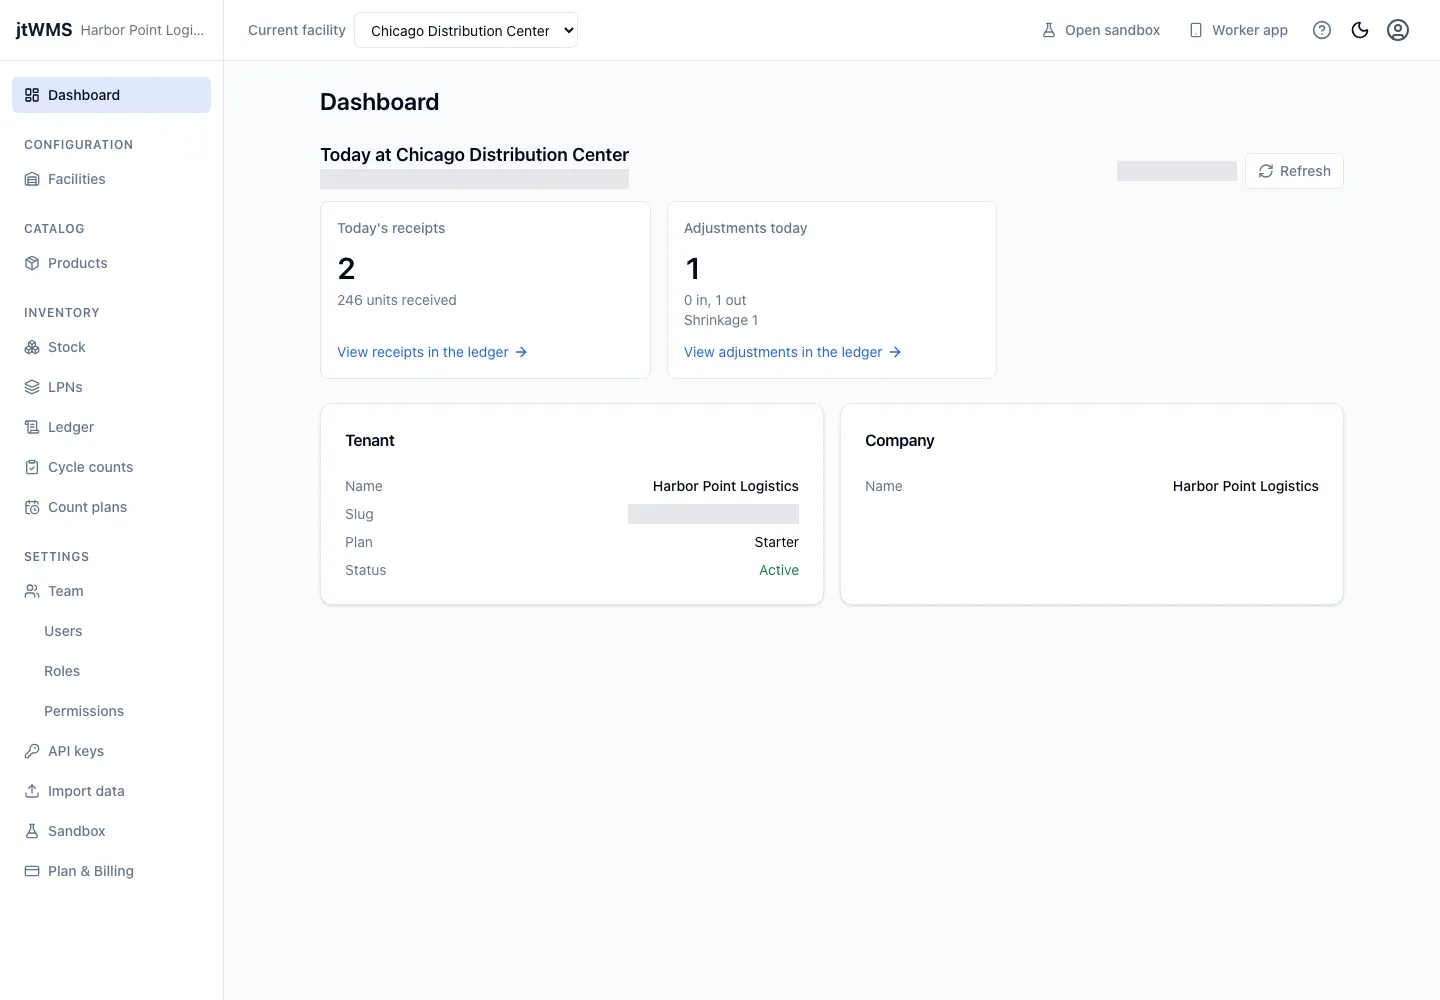Click the Cycle counts clipboard icon
1440x1000 pixels.
[32, 467]
